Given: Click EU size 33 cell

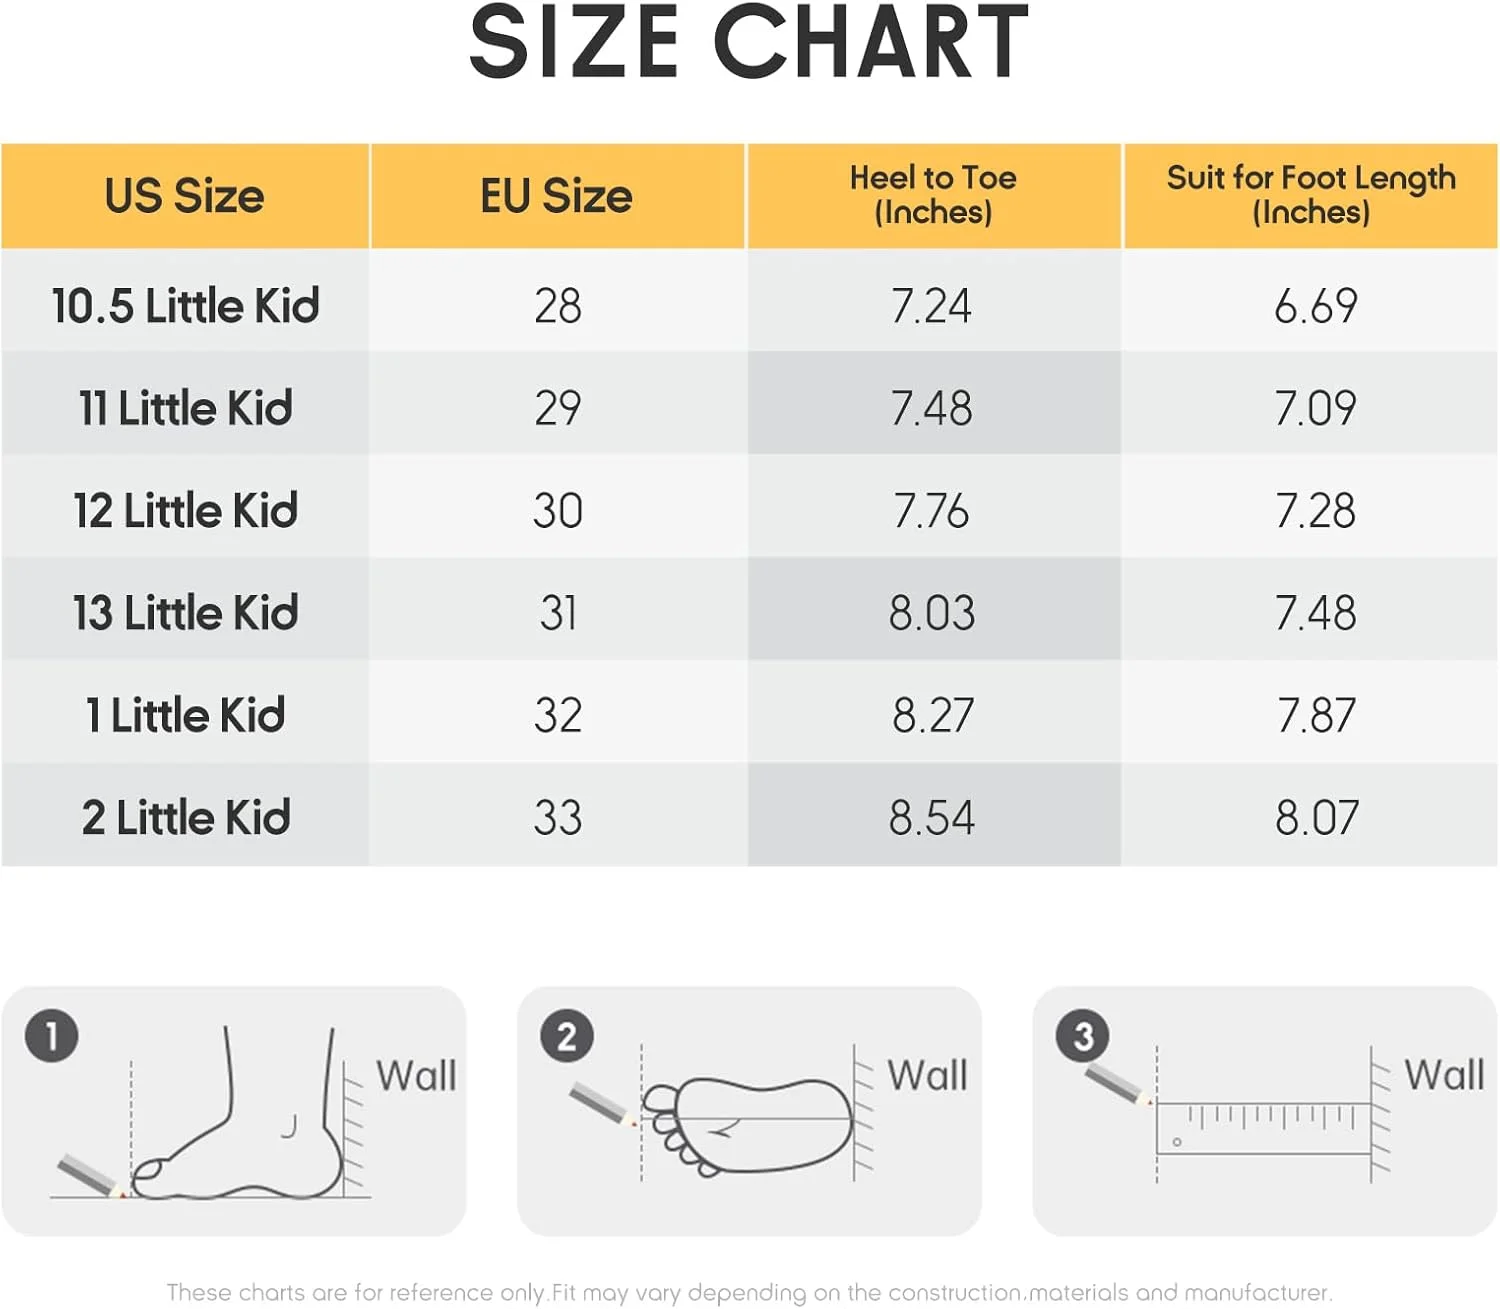Looking at the screenshot, I should [x=557, y=817].
